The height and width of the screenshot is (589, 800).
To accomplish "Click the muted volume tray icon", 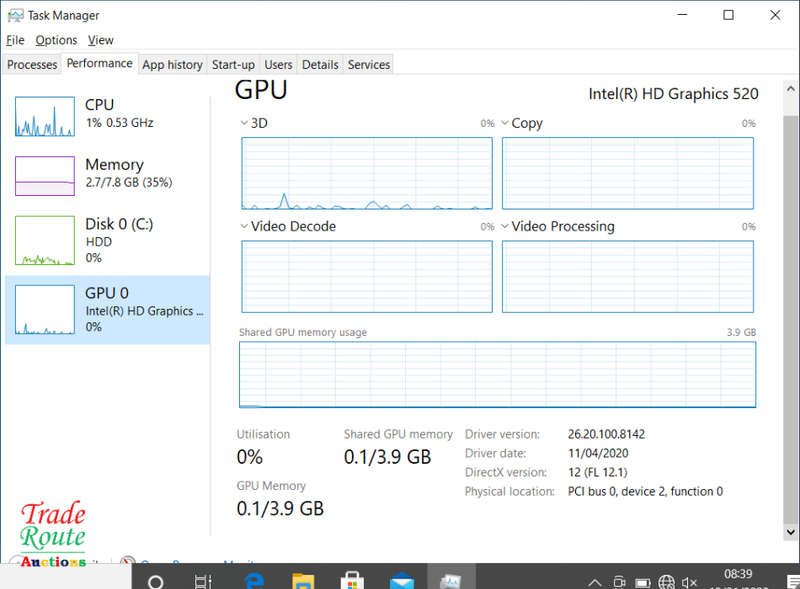I will 689,582.
